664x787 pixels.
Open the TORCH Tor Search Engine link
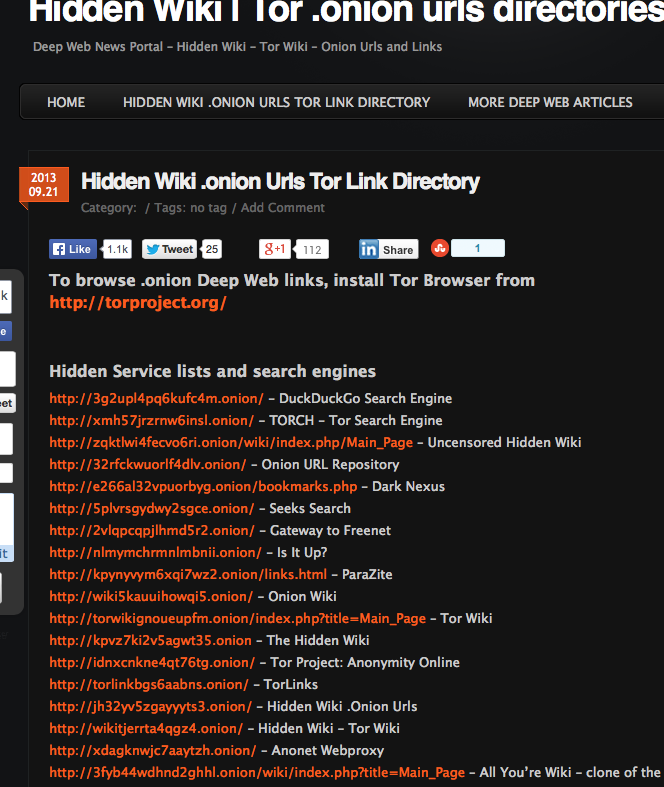coord(152,421)
